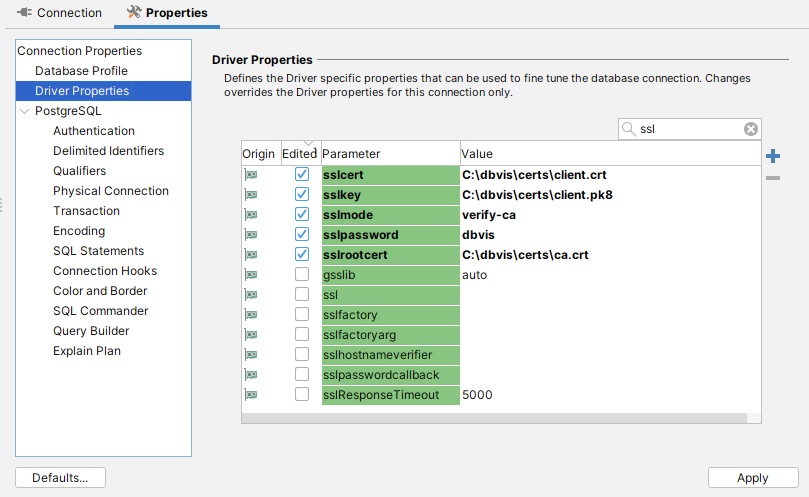Uncheck the Edited box for sslkey

(x=302, y=195)
